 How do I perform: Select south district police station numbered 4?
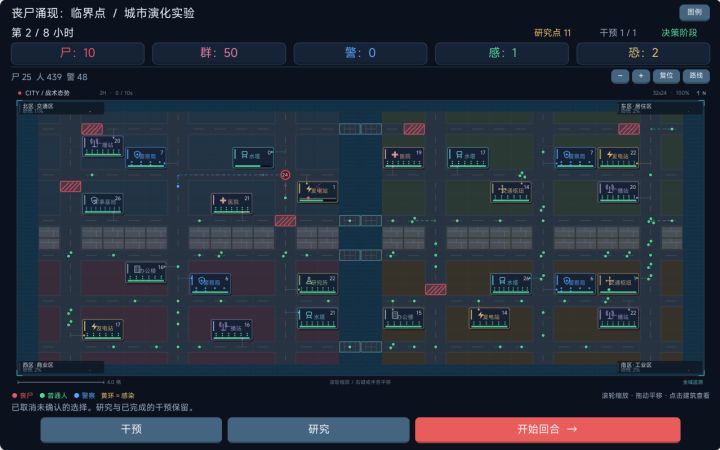point(575,284)
